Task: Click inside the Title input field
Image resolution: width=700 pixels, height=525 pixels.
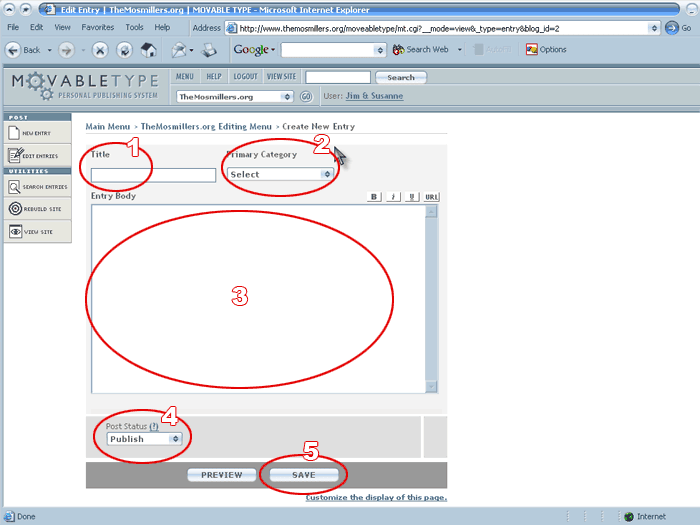Action: [x=153, y=175]
